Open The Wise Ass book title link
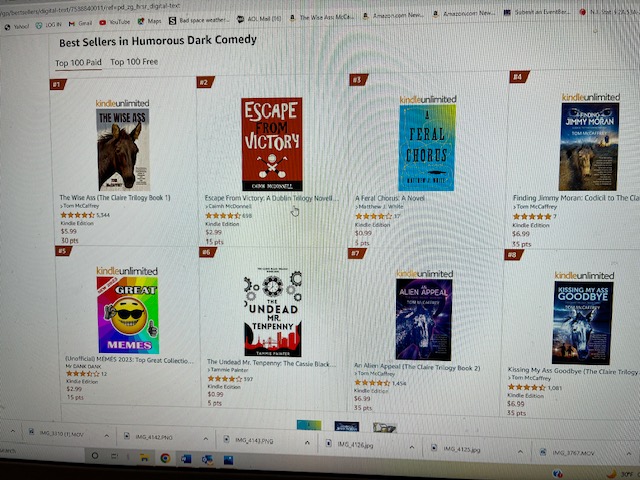Viewport: 640px width, 480px height. pos(115,198)
